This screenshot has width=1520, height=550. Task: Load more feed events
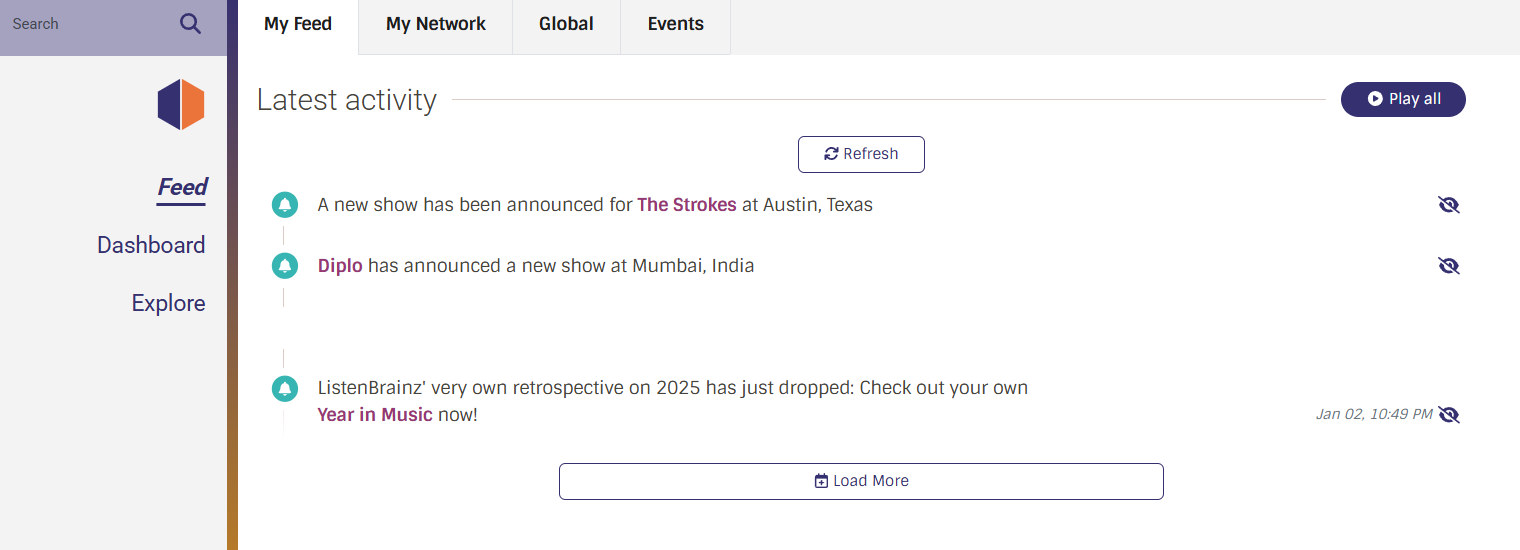pos(861,481)
